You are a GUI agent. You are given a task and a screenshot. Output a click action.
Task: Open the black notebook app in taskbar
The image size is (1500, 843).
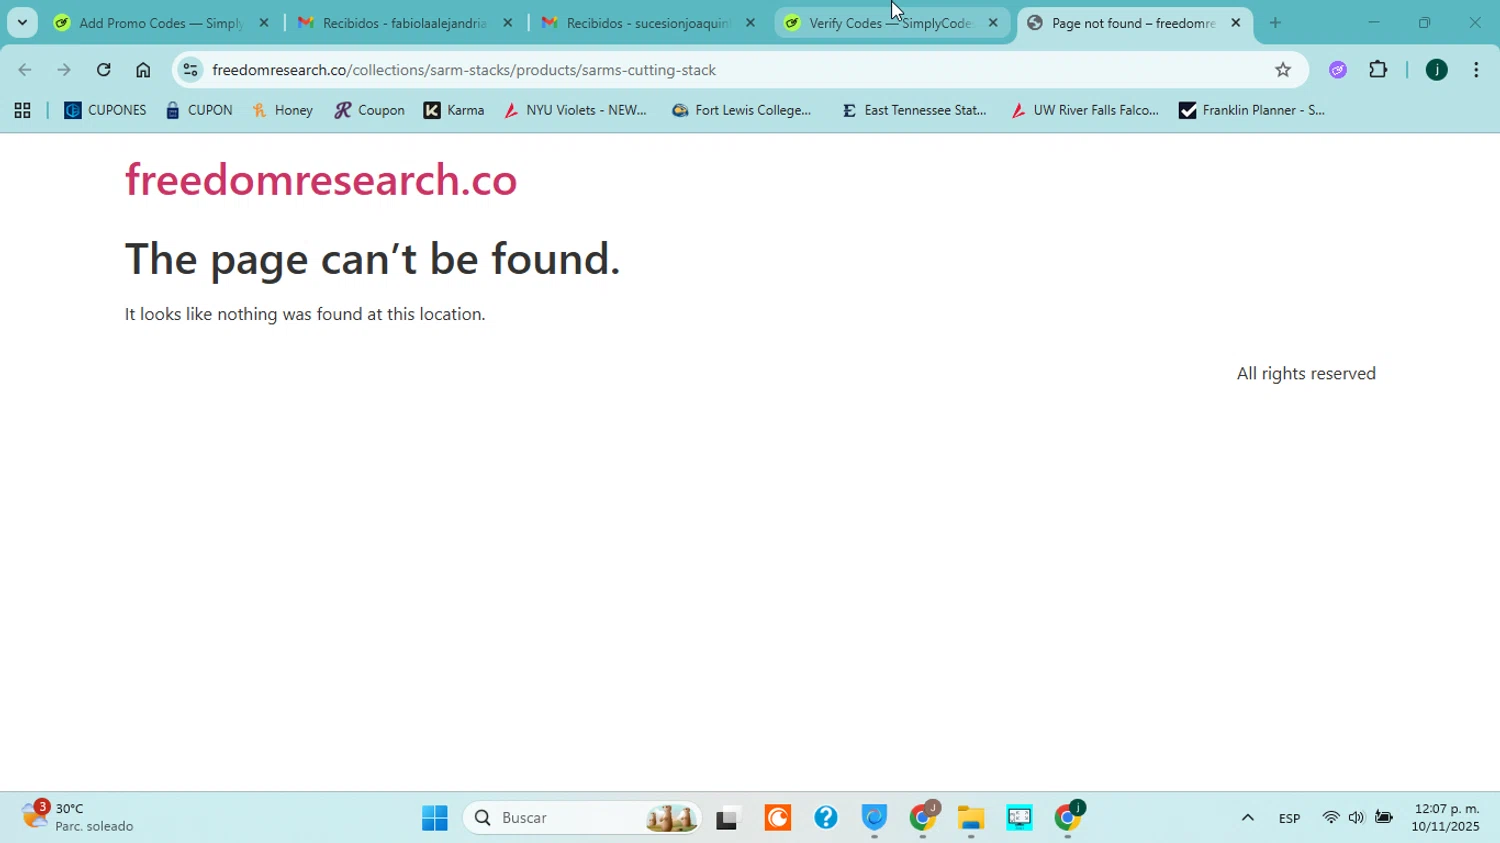coord(727,818)
